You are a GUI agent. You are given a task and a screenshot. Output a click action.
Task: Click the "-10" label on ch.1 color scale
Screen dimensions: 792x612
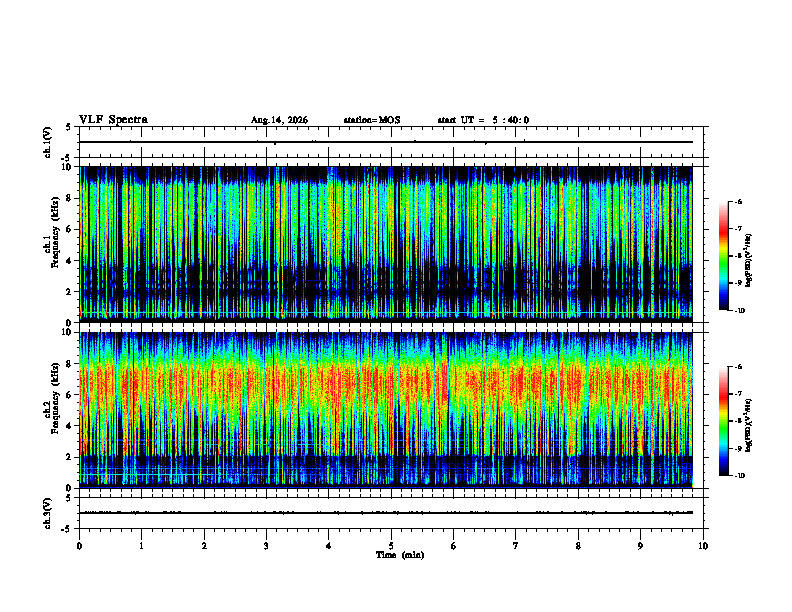(740, 311)
